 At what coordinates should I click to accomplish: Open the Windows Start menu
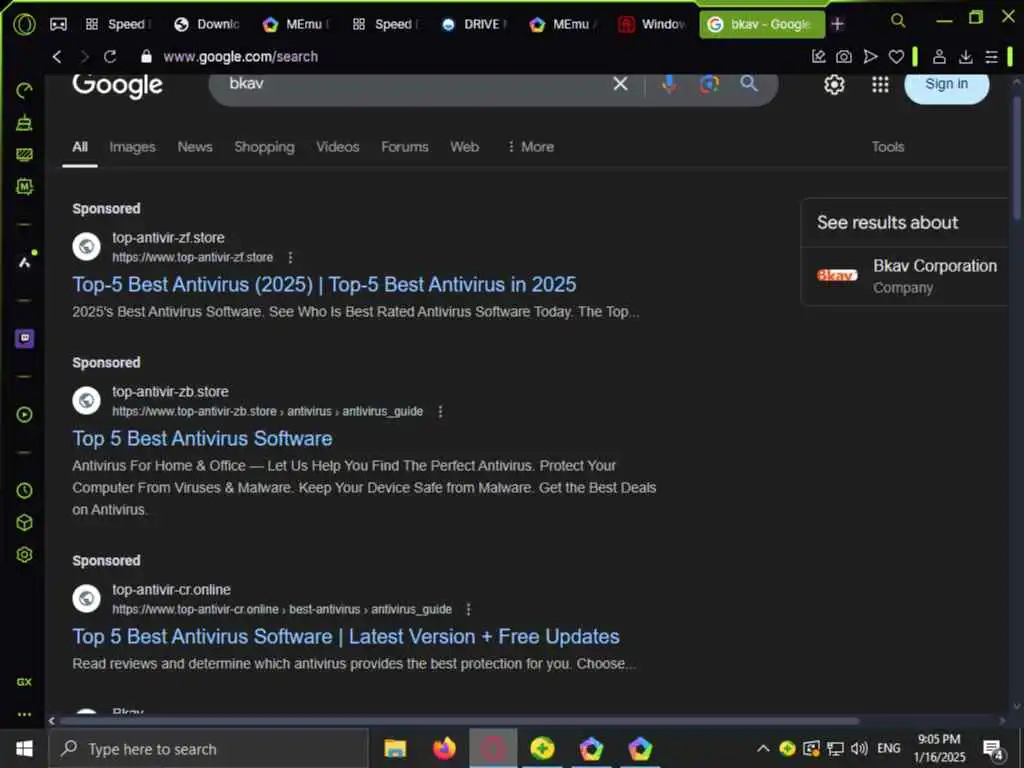tap(24, 748)
